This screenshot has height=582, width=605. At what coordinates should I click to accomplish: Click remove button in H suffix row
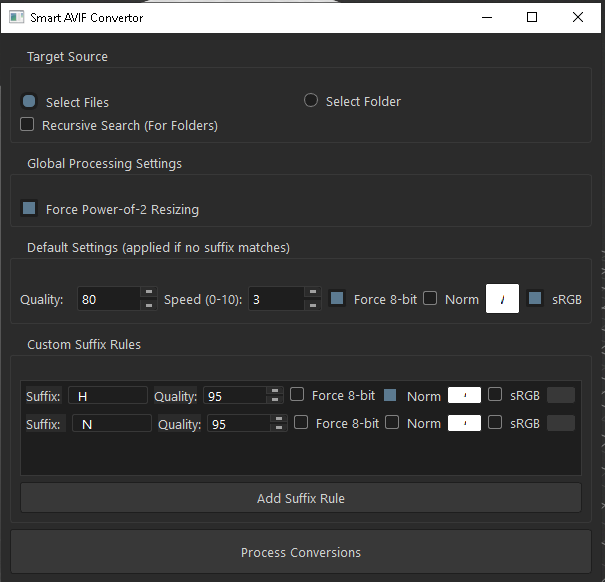[x=561, y=395]
